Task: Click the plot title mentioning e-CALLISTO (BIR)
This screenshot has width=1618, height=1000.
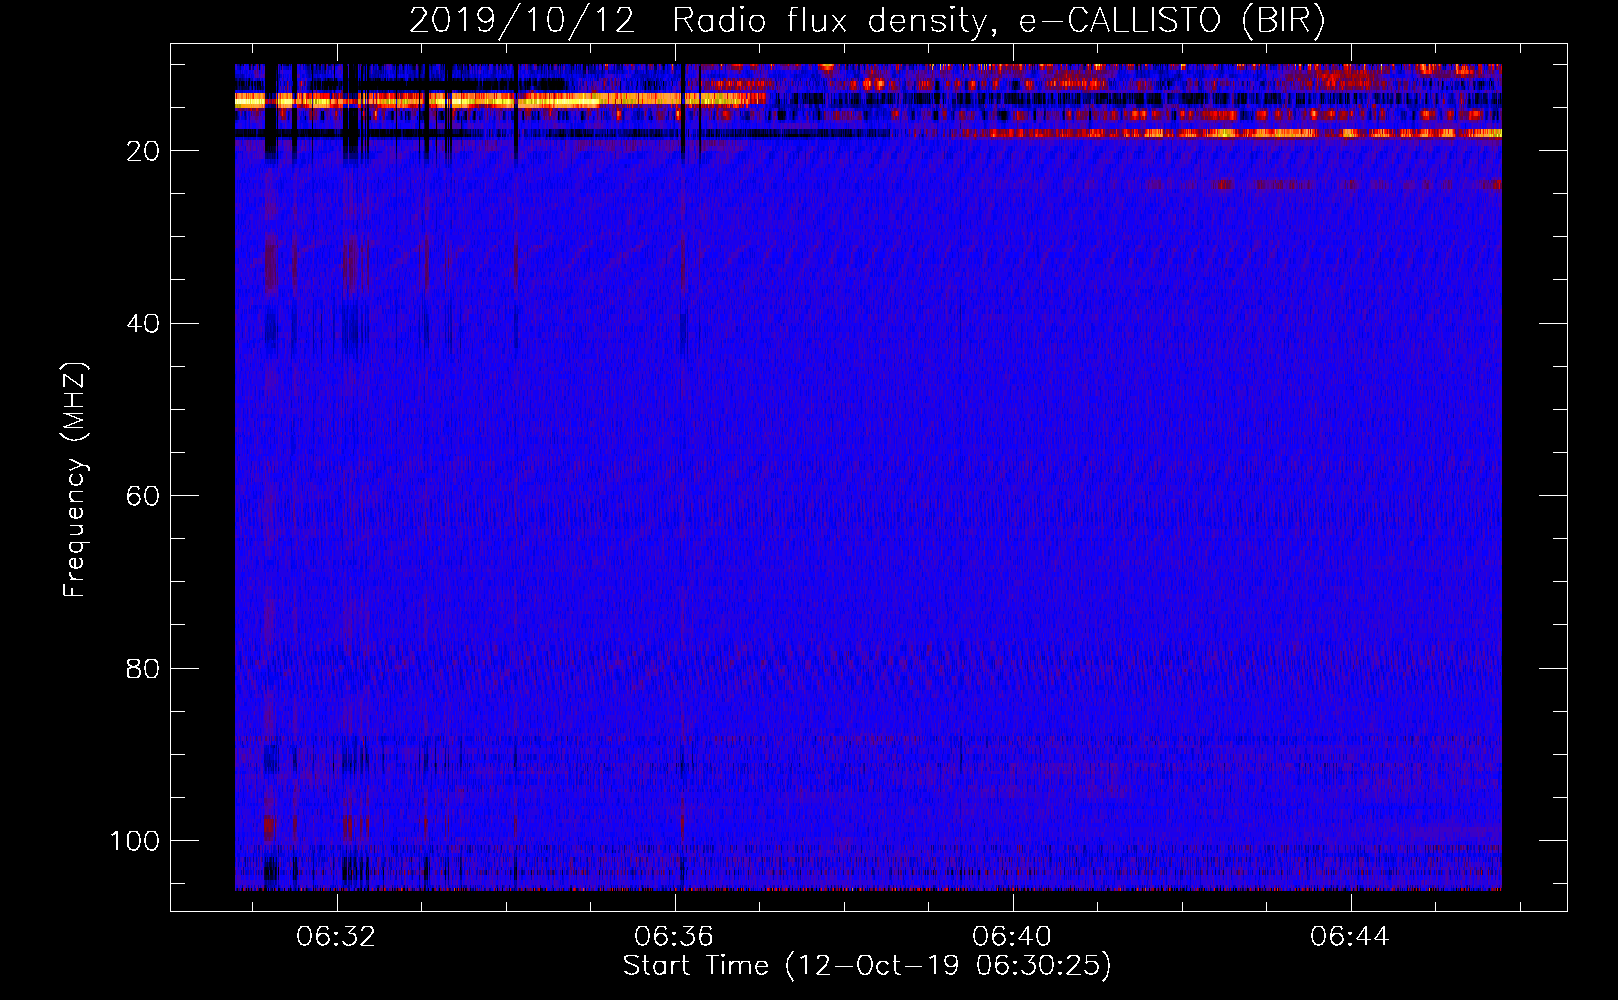Action: (867, 20)
